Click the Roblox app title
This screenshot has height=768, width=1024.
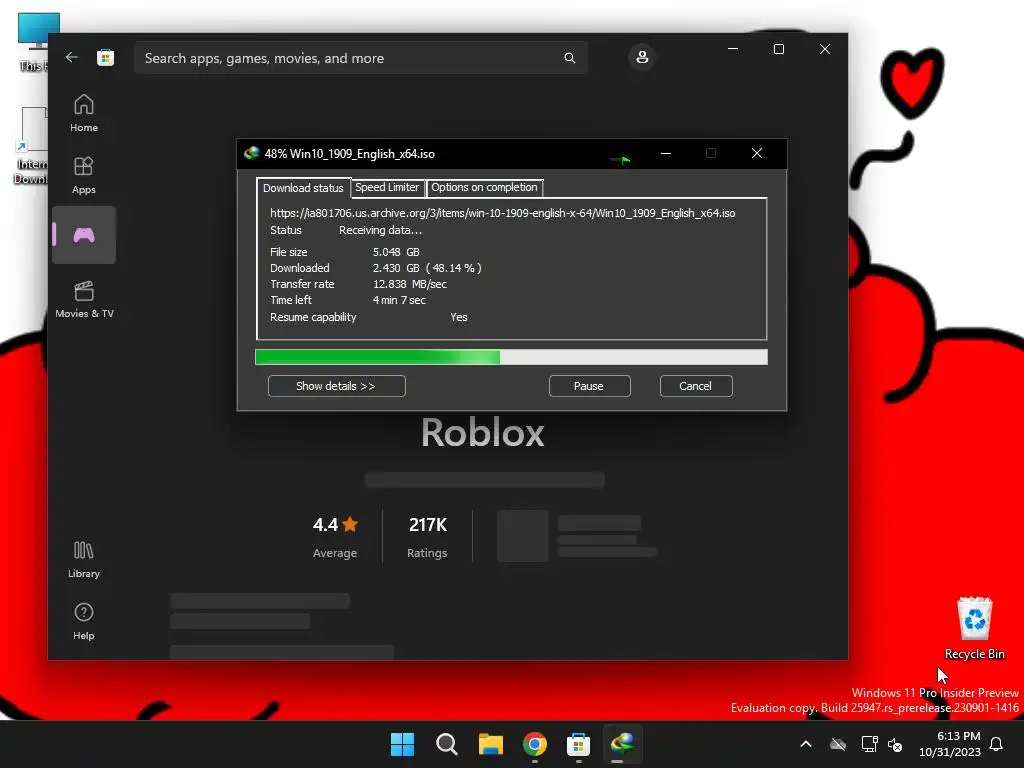coord(483,433)
